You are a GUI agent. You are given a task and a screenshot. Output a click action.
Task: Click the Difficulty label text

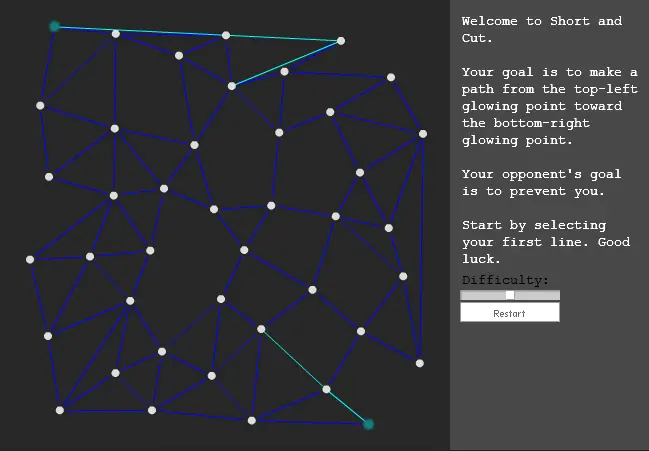(x=505, y=280)
